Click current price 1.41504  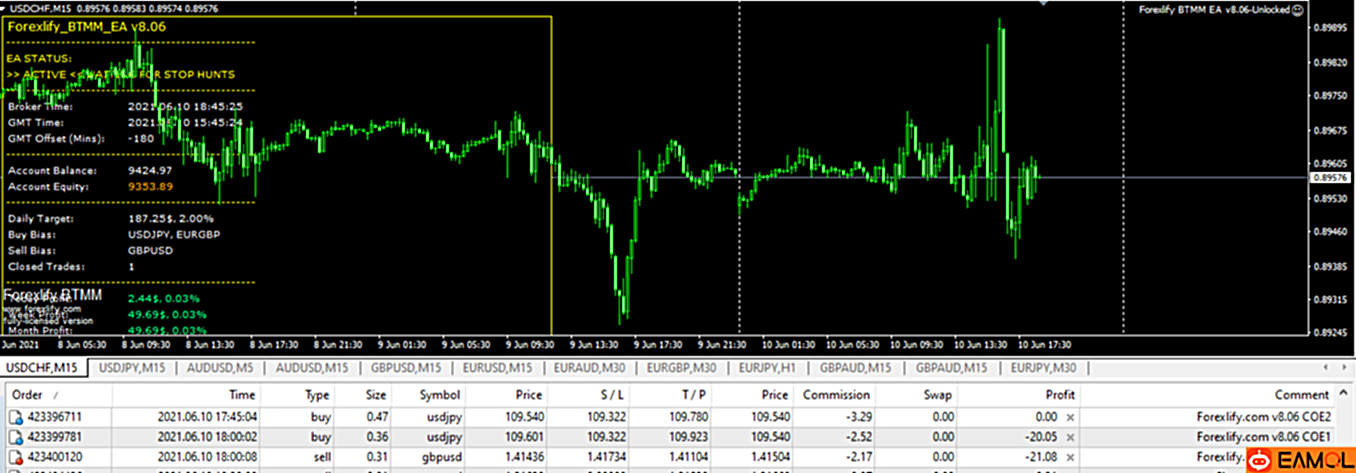coord(768,456)
